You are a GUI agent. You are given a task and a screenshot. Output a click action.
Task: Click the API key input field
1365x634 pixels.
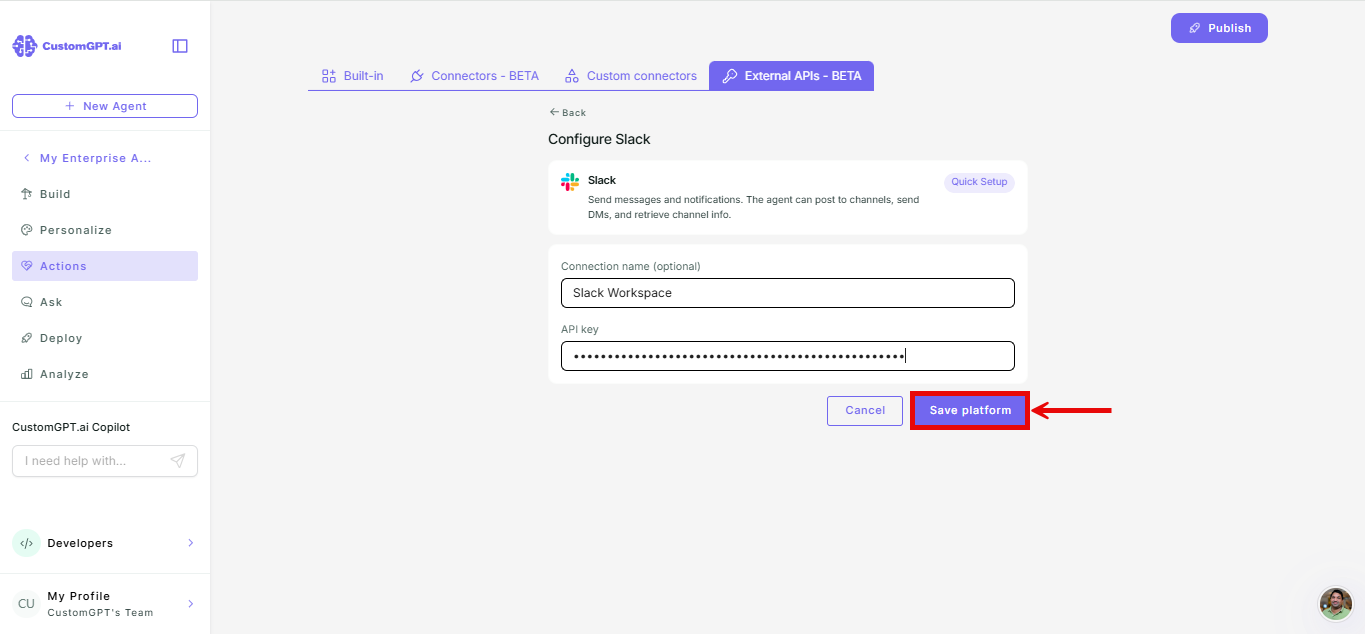coord(788,356)
